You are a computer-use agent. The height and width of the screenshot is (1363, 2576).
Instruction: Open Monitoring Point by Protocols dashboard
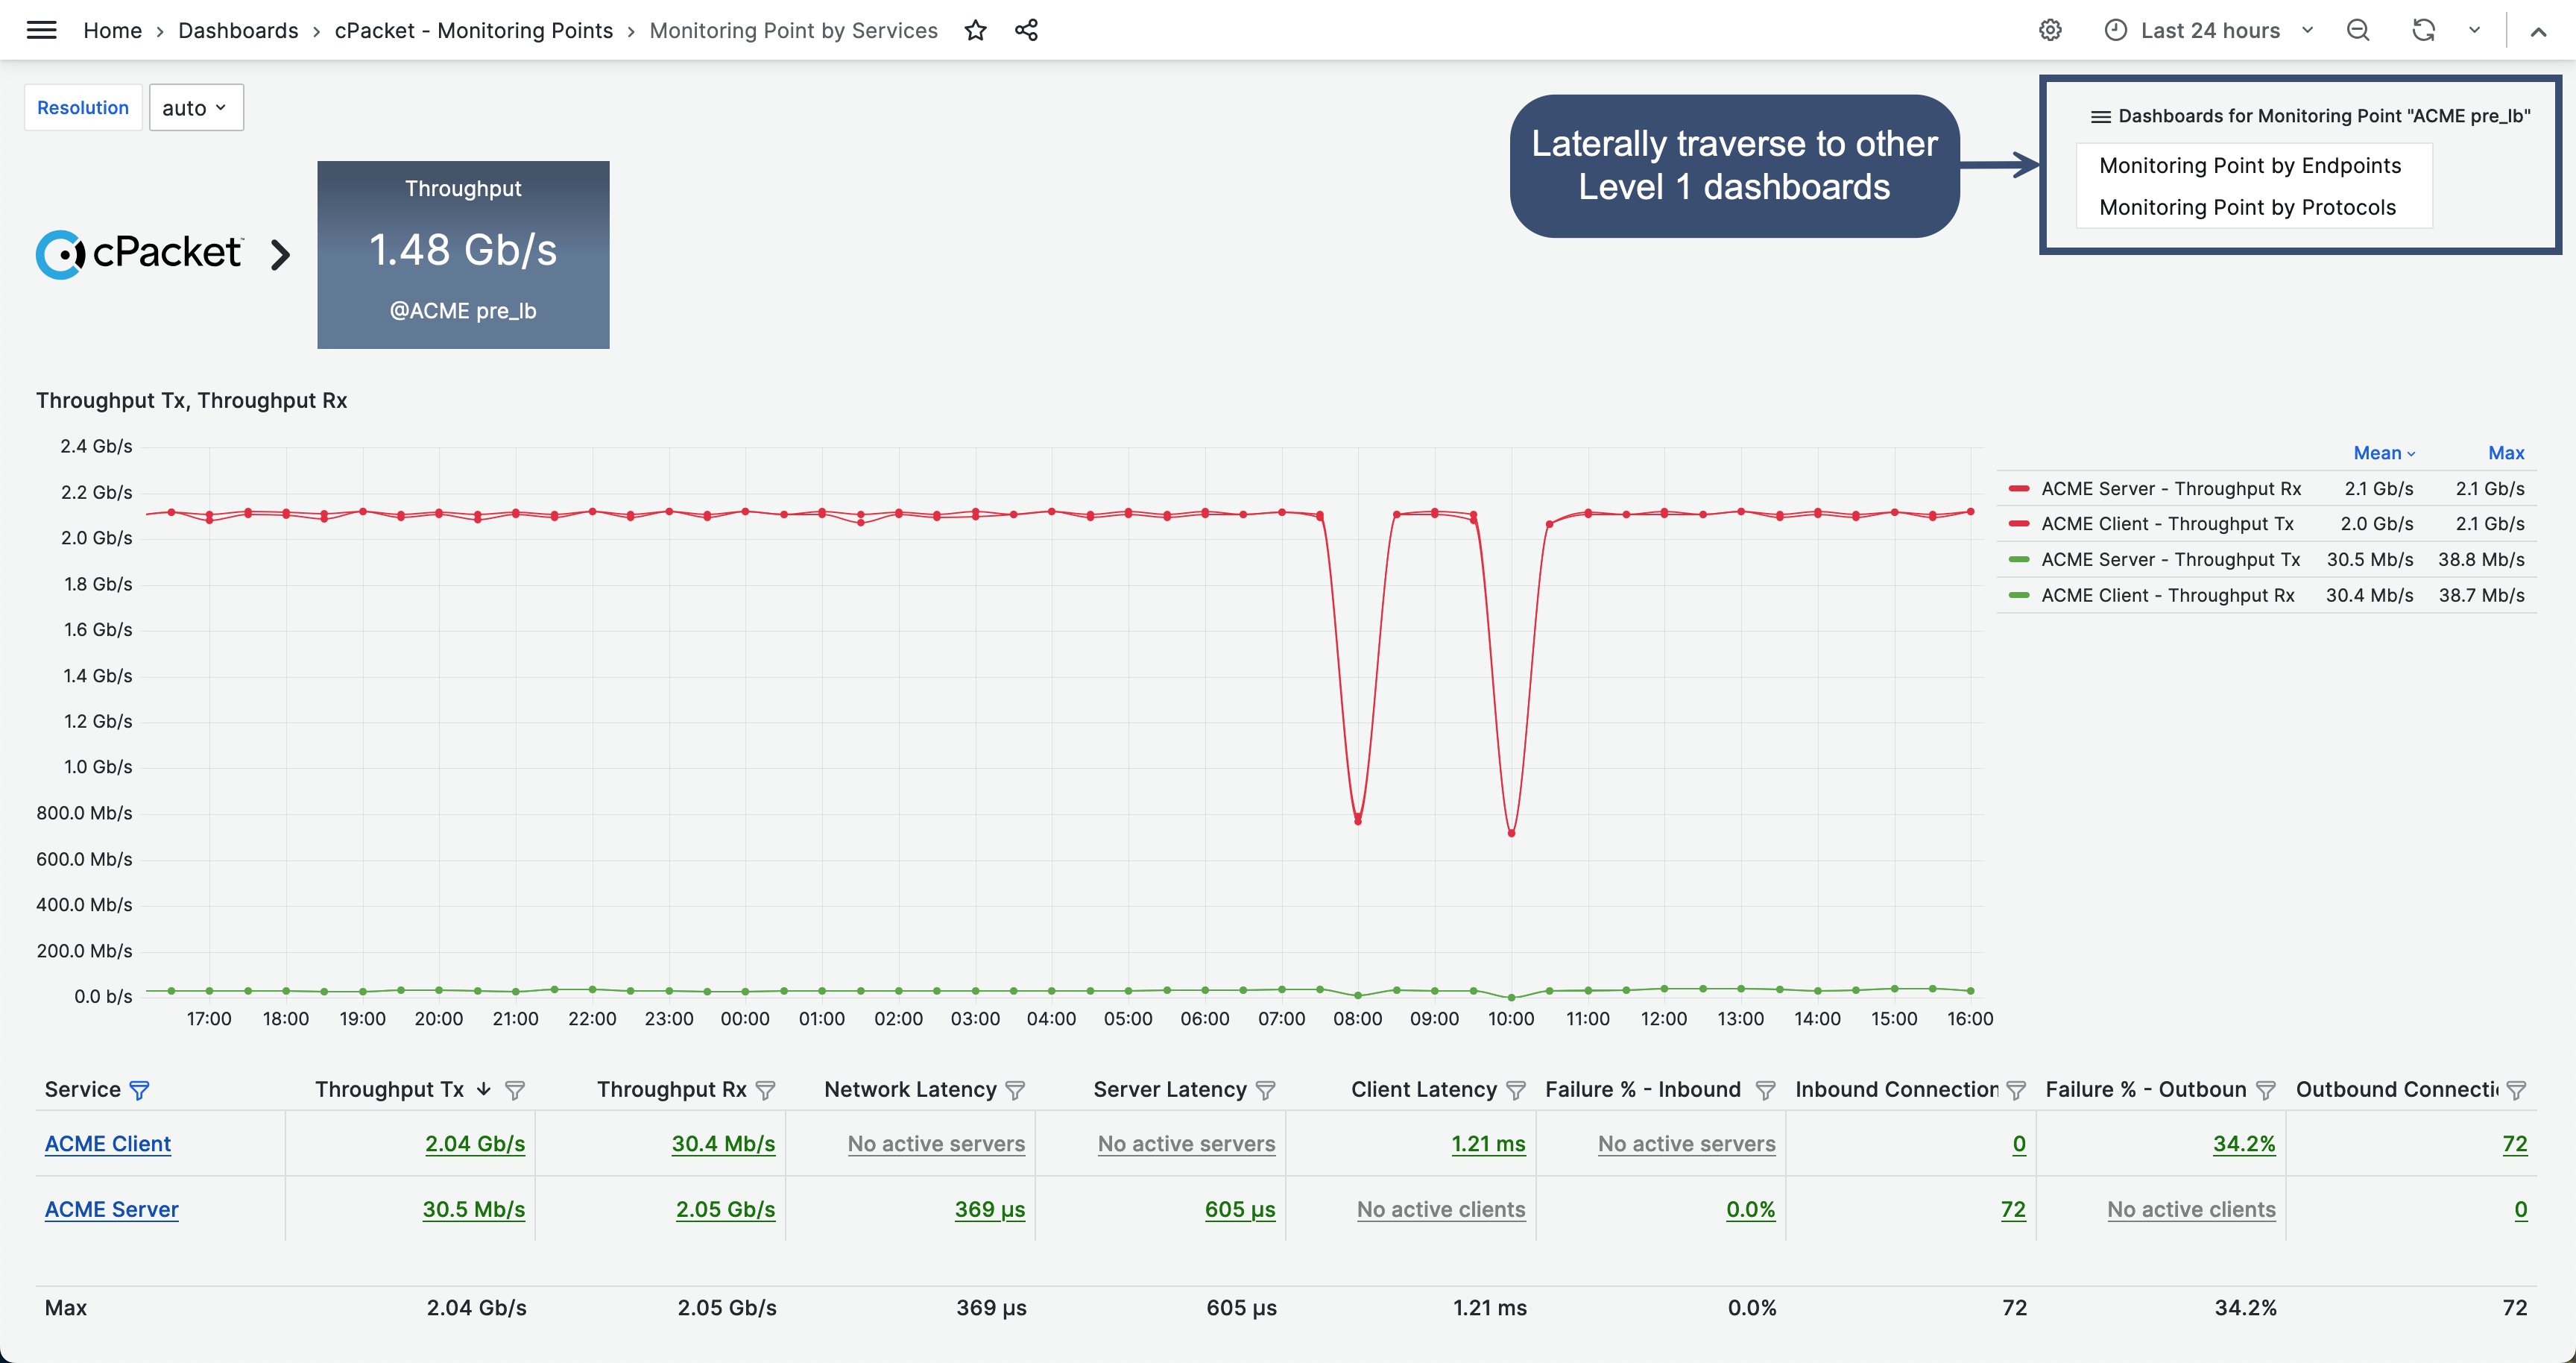tap(2247, 207)
